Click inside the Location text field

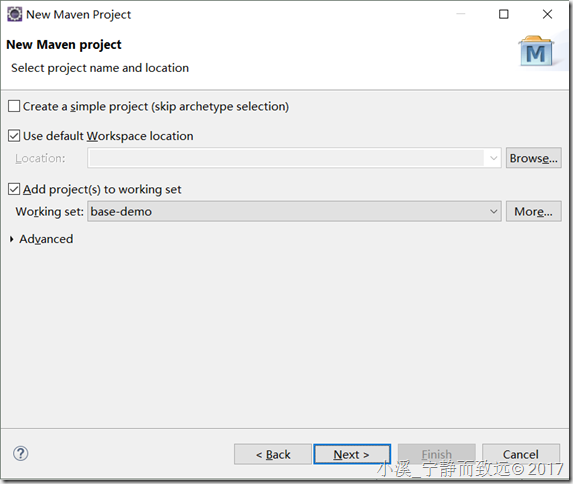tap(287, 158)
